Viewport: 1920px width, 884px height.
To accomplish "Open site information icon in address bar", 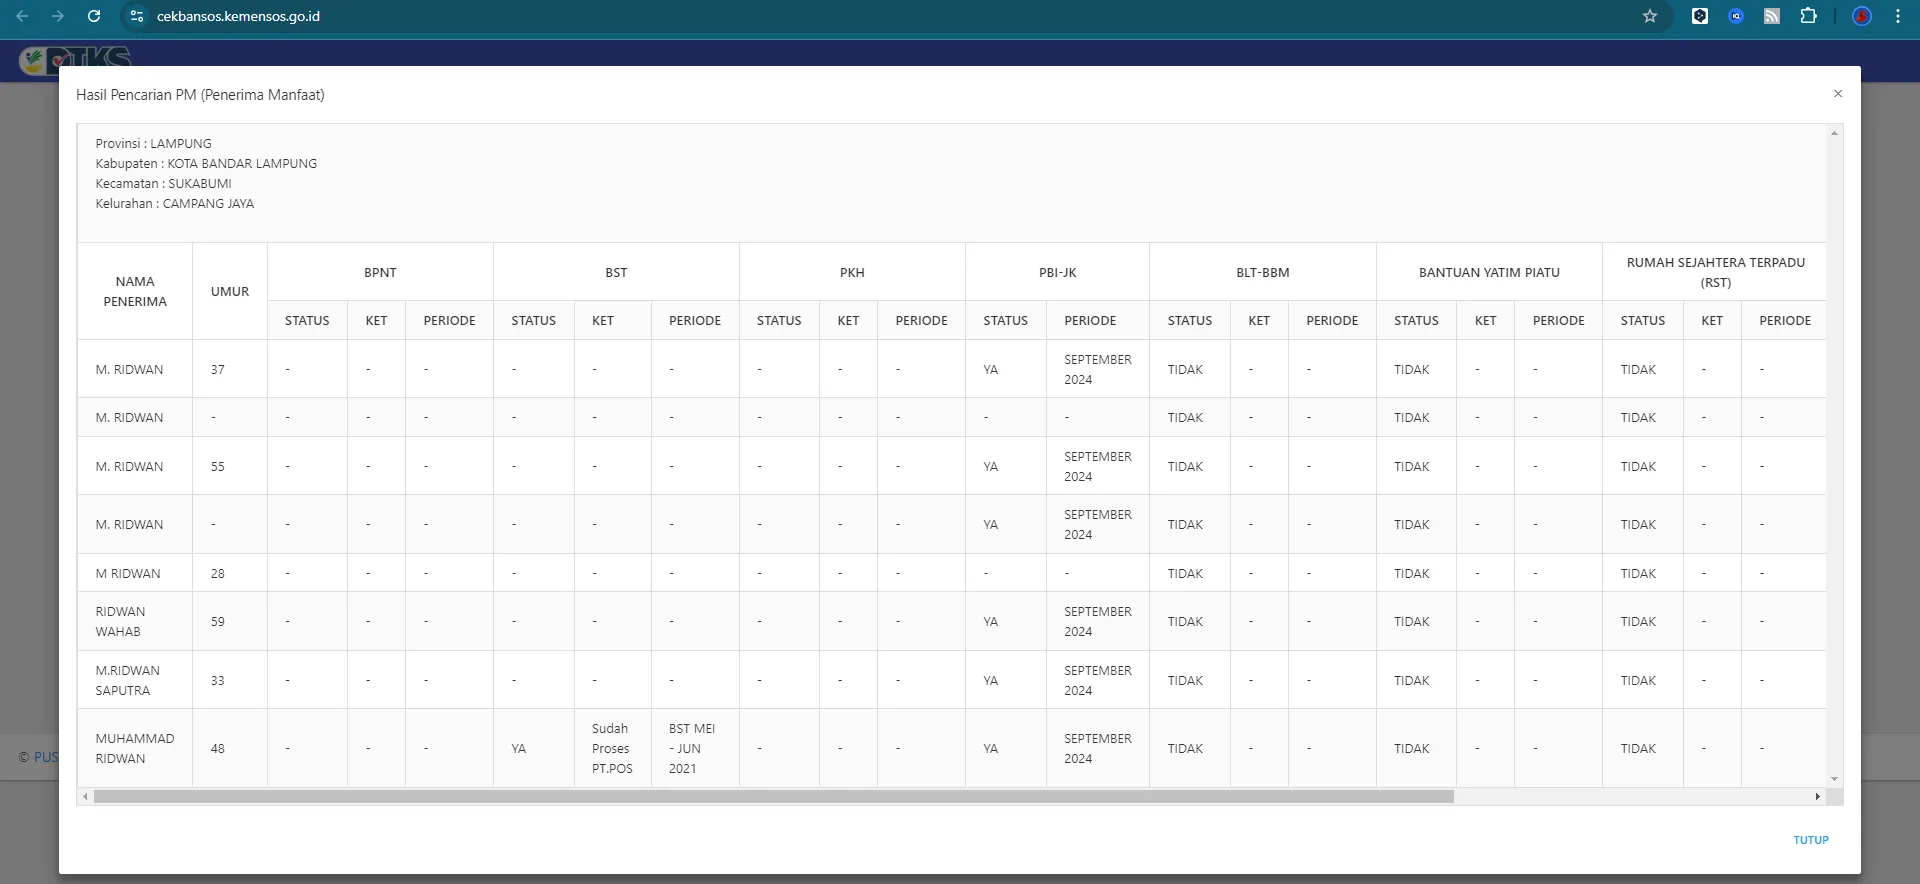I will 137,16.
